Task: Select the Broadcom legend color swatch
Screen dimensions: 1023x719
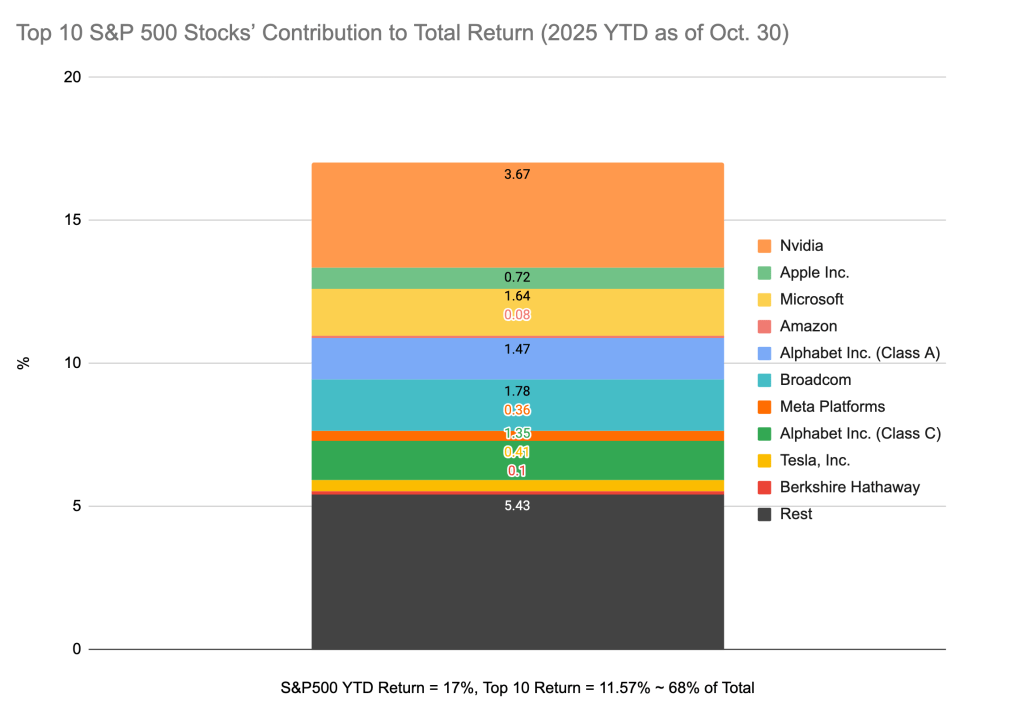Action: coord(765,380)
